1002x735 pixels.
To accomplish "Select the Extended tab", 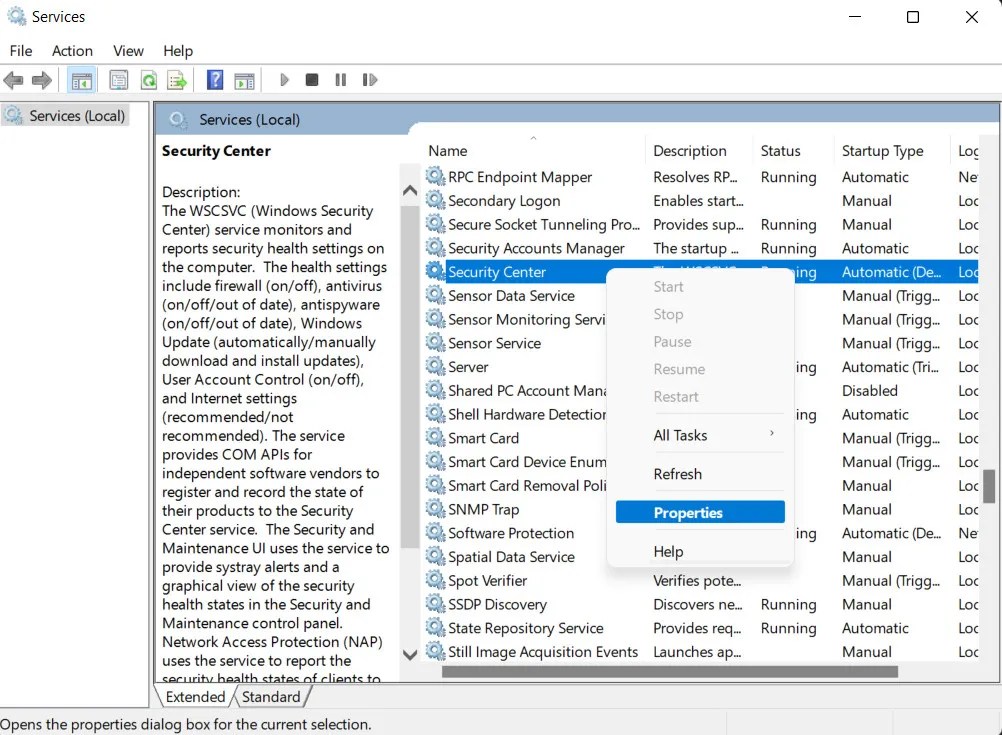I will coord(194,696).
